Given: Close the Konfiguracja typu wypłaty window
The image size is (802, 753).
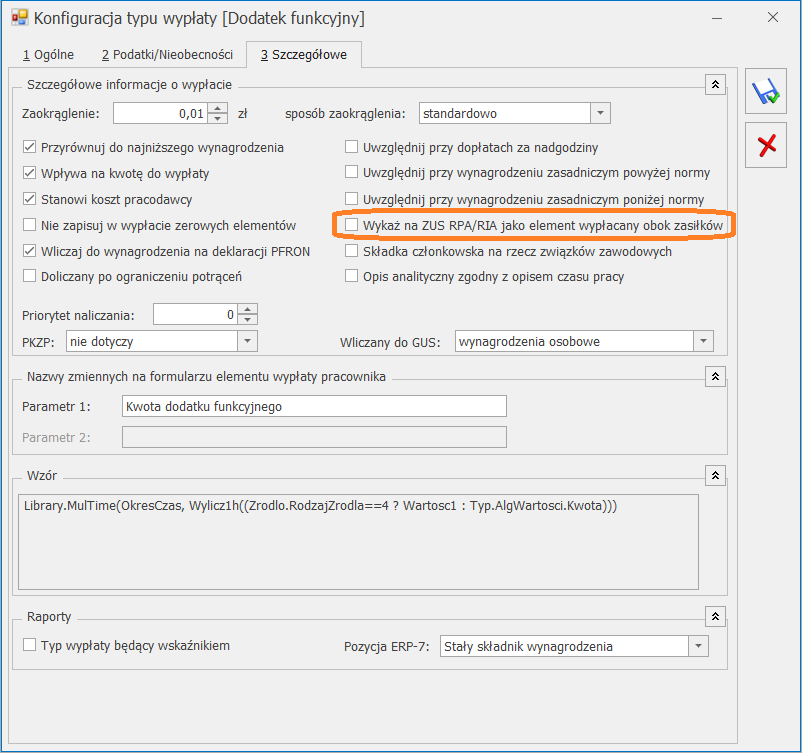Looking at the screenshot, I should (773, 17).
